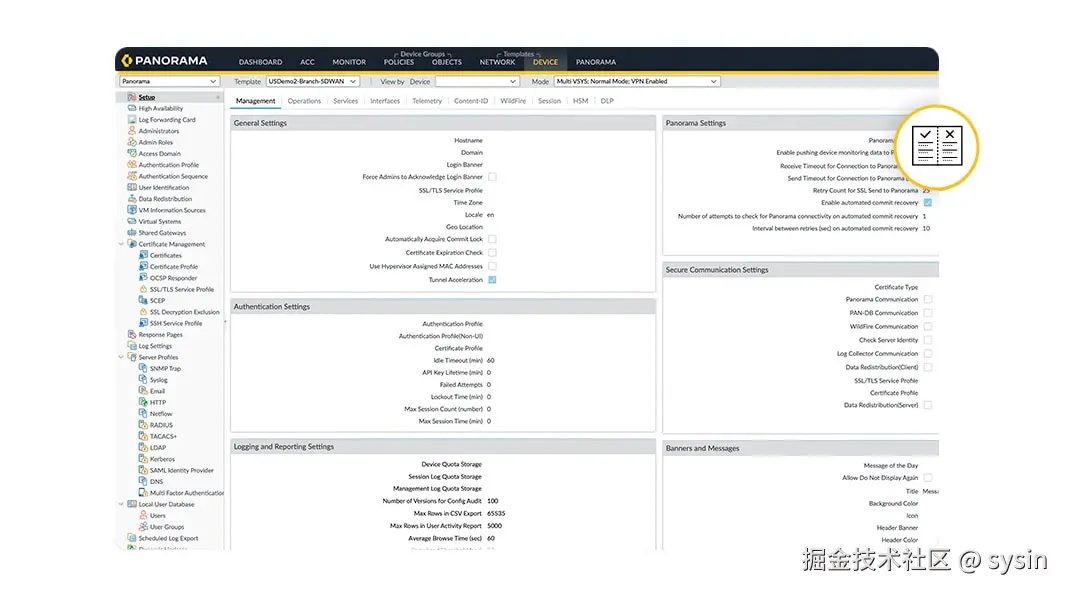1067x593 pixels.
Task: Click the SNMP Trap icon
Action: (144, 368)
